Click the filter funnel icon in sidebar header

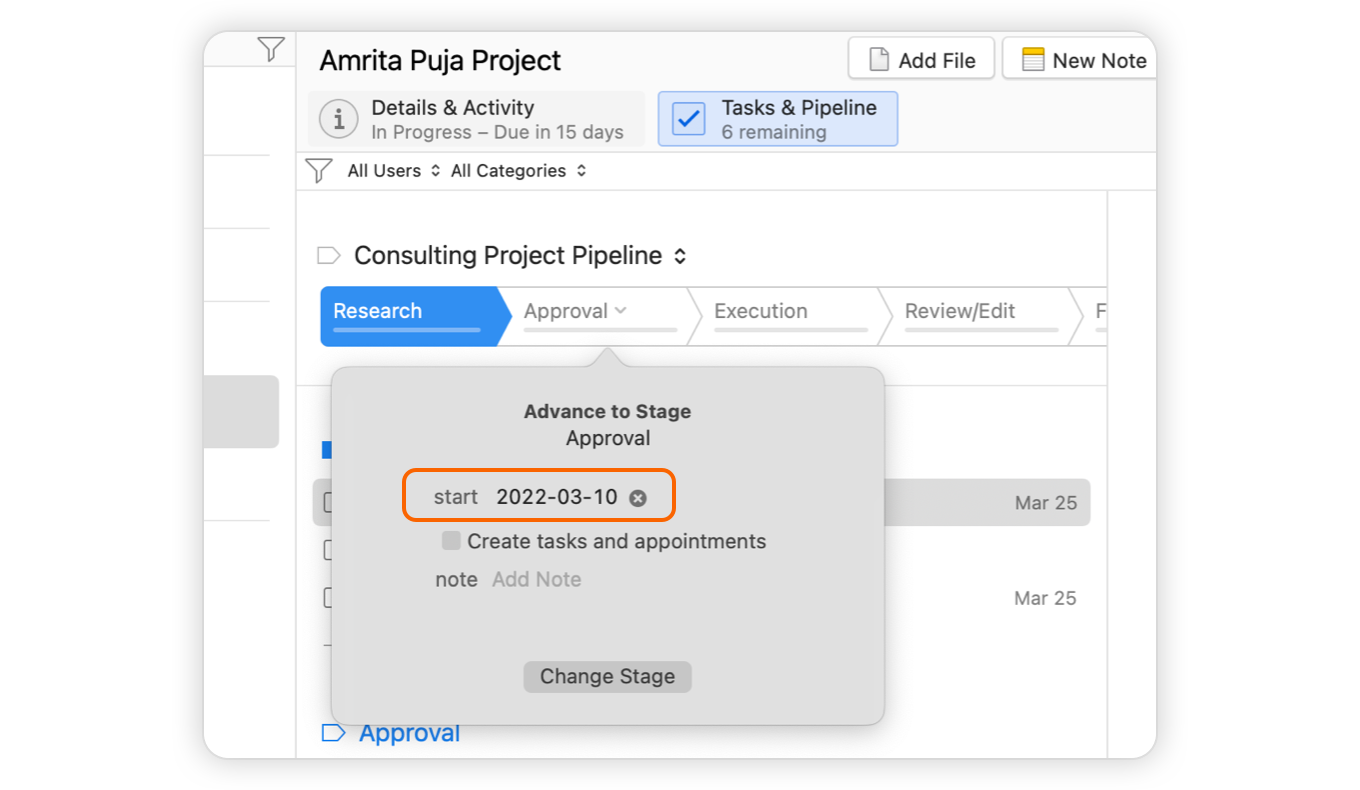(x=270, y=49)
